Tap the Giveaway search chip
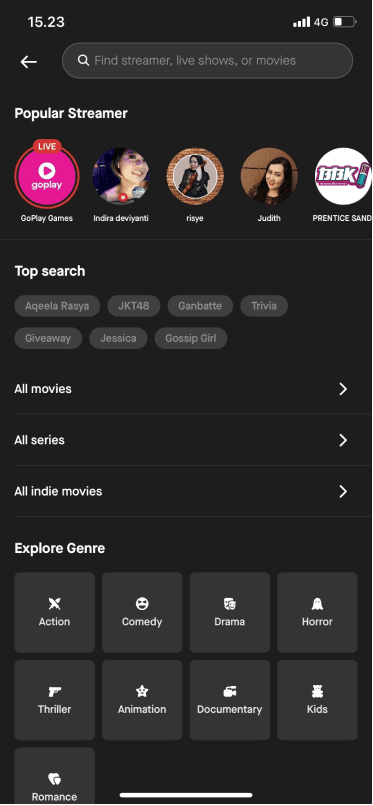The width and height of the screenshot is (373, 805). pos(48,338)
